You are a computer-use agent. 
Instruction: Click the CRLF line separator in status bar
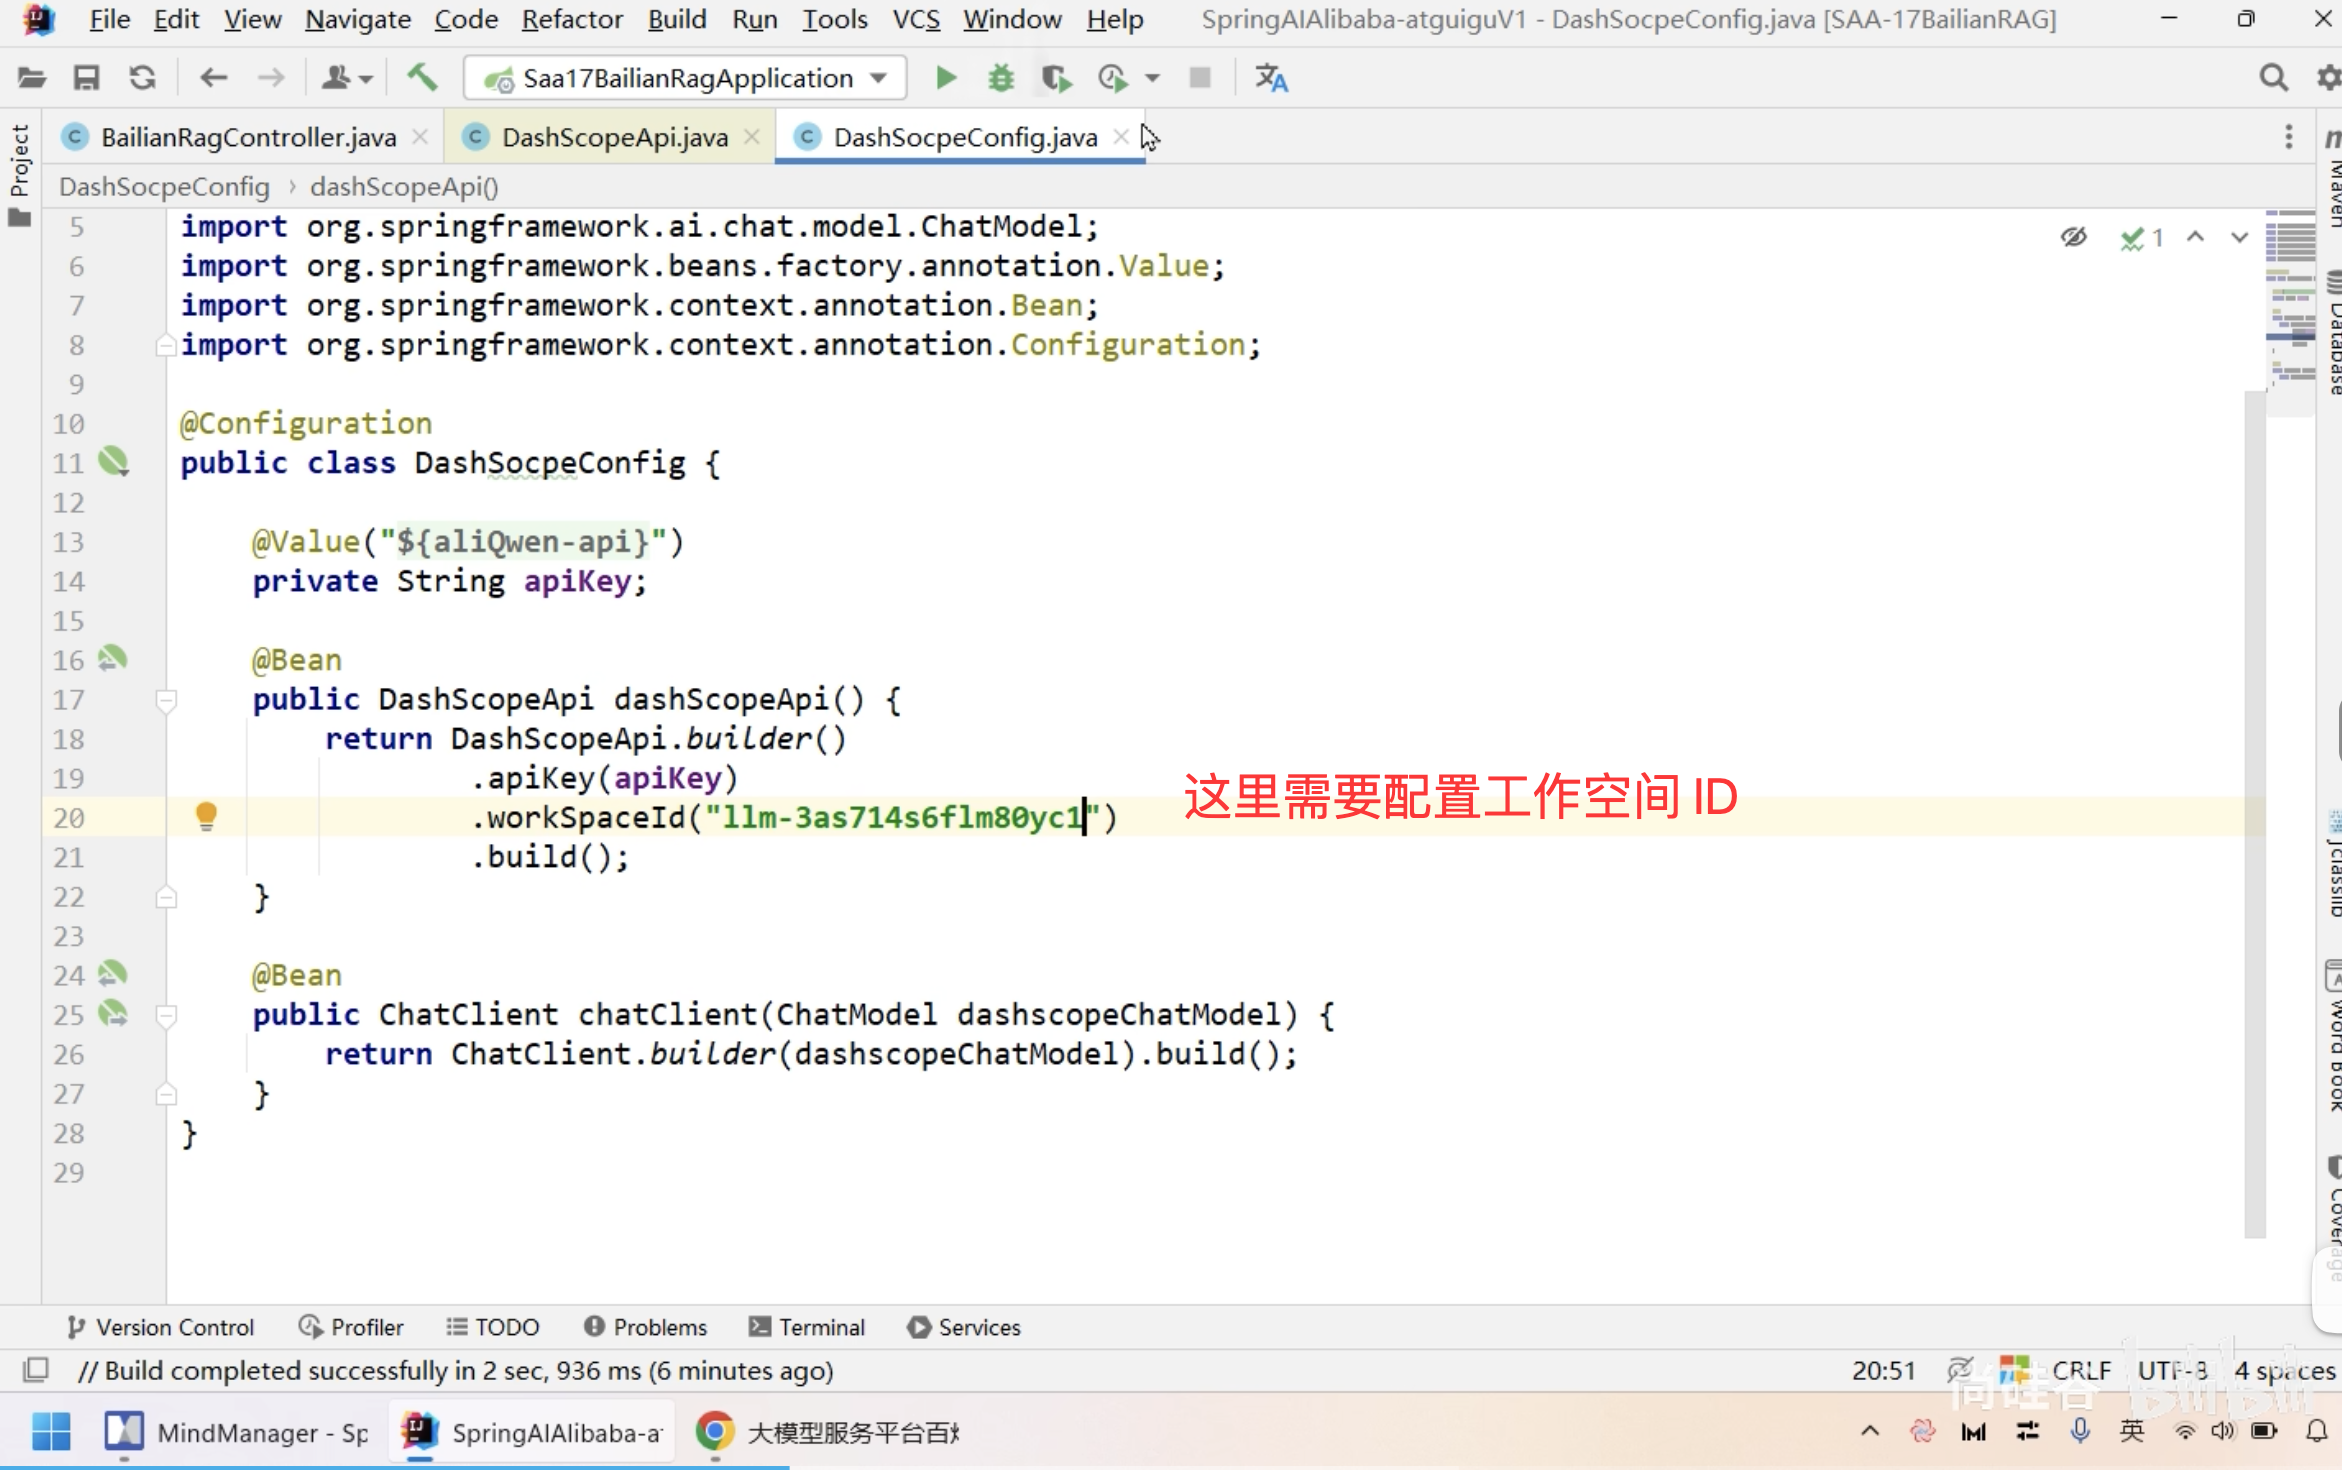(2080, 1369)
